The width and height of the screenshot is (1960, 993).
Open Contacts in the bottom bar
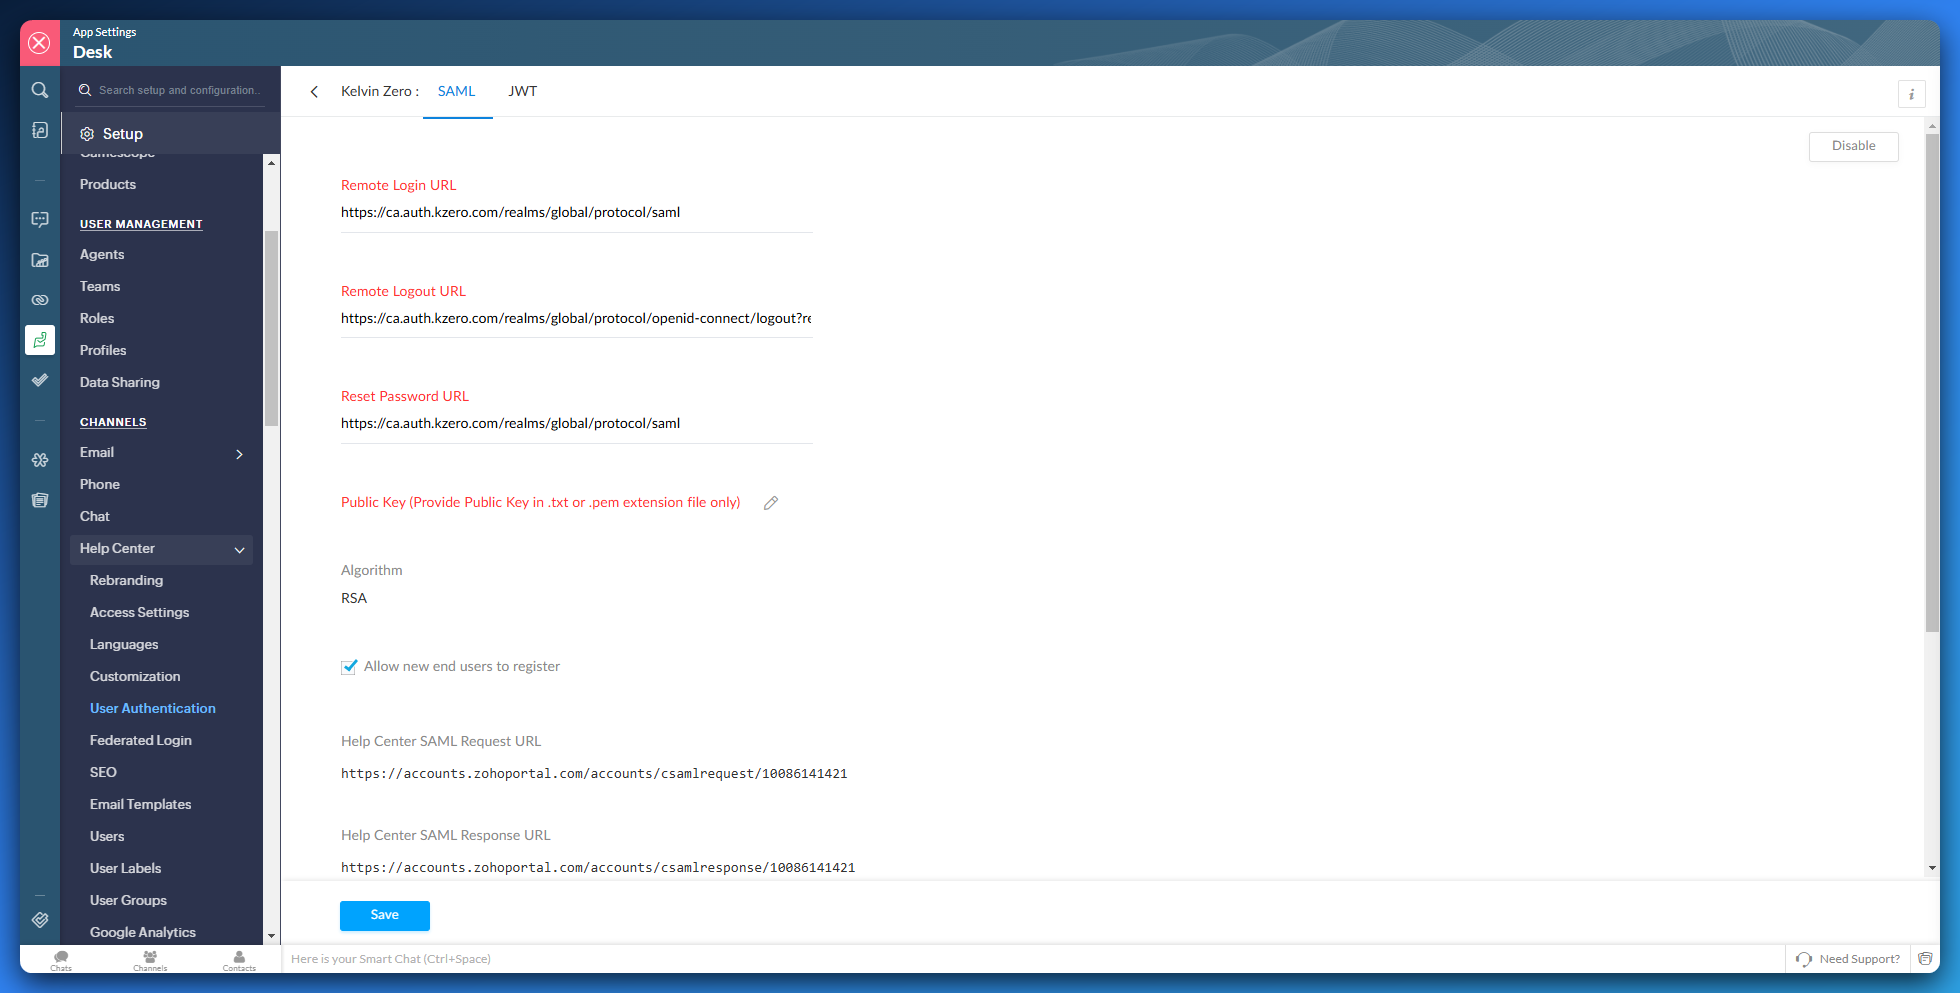[239, 960]
